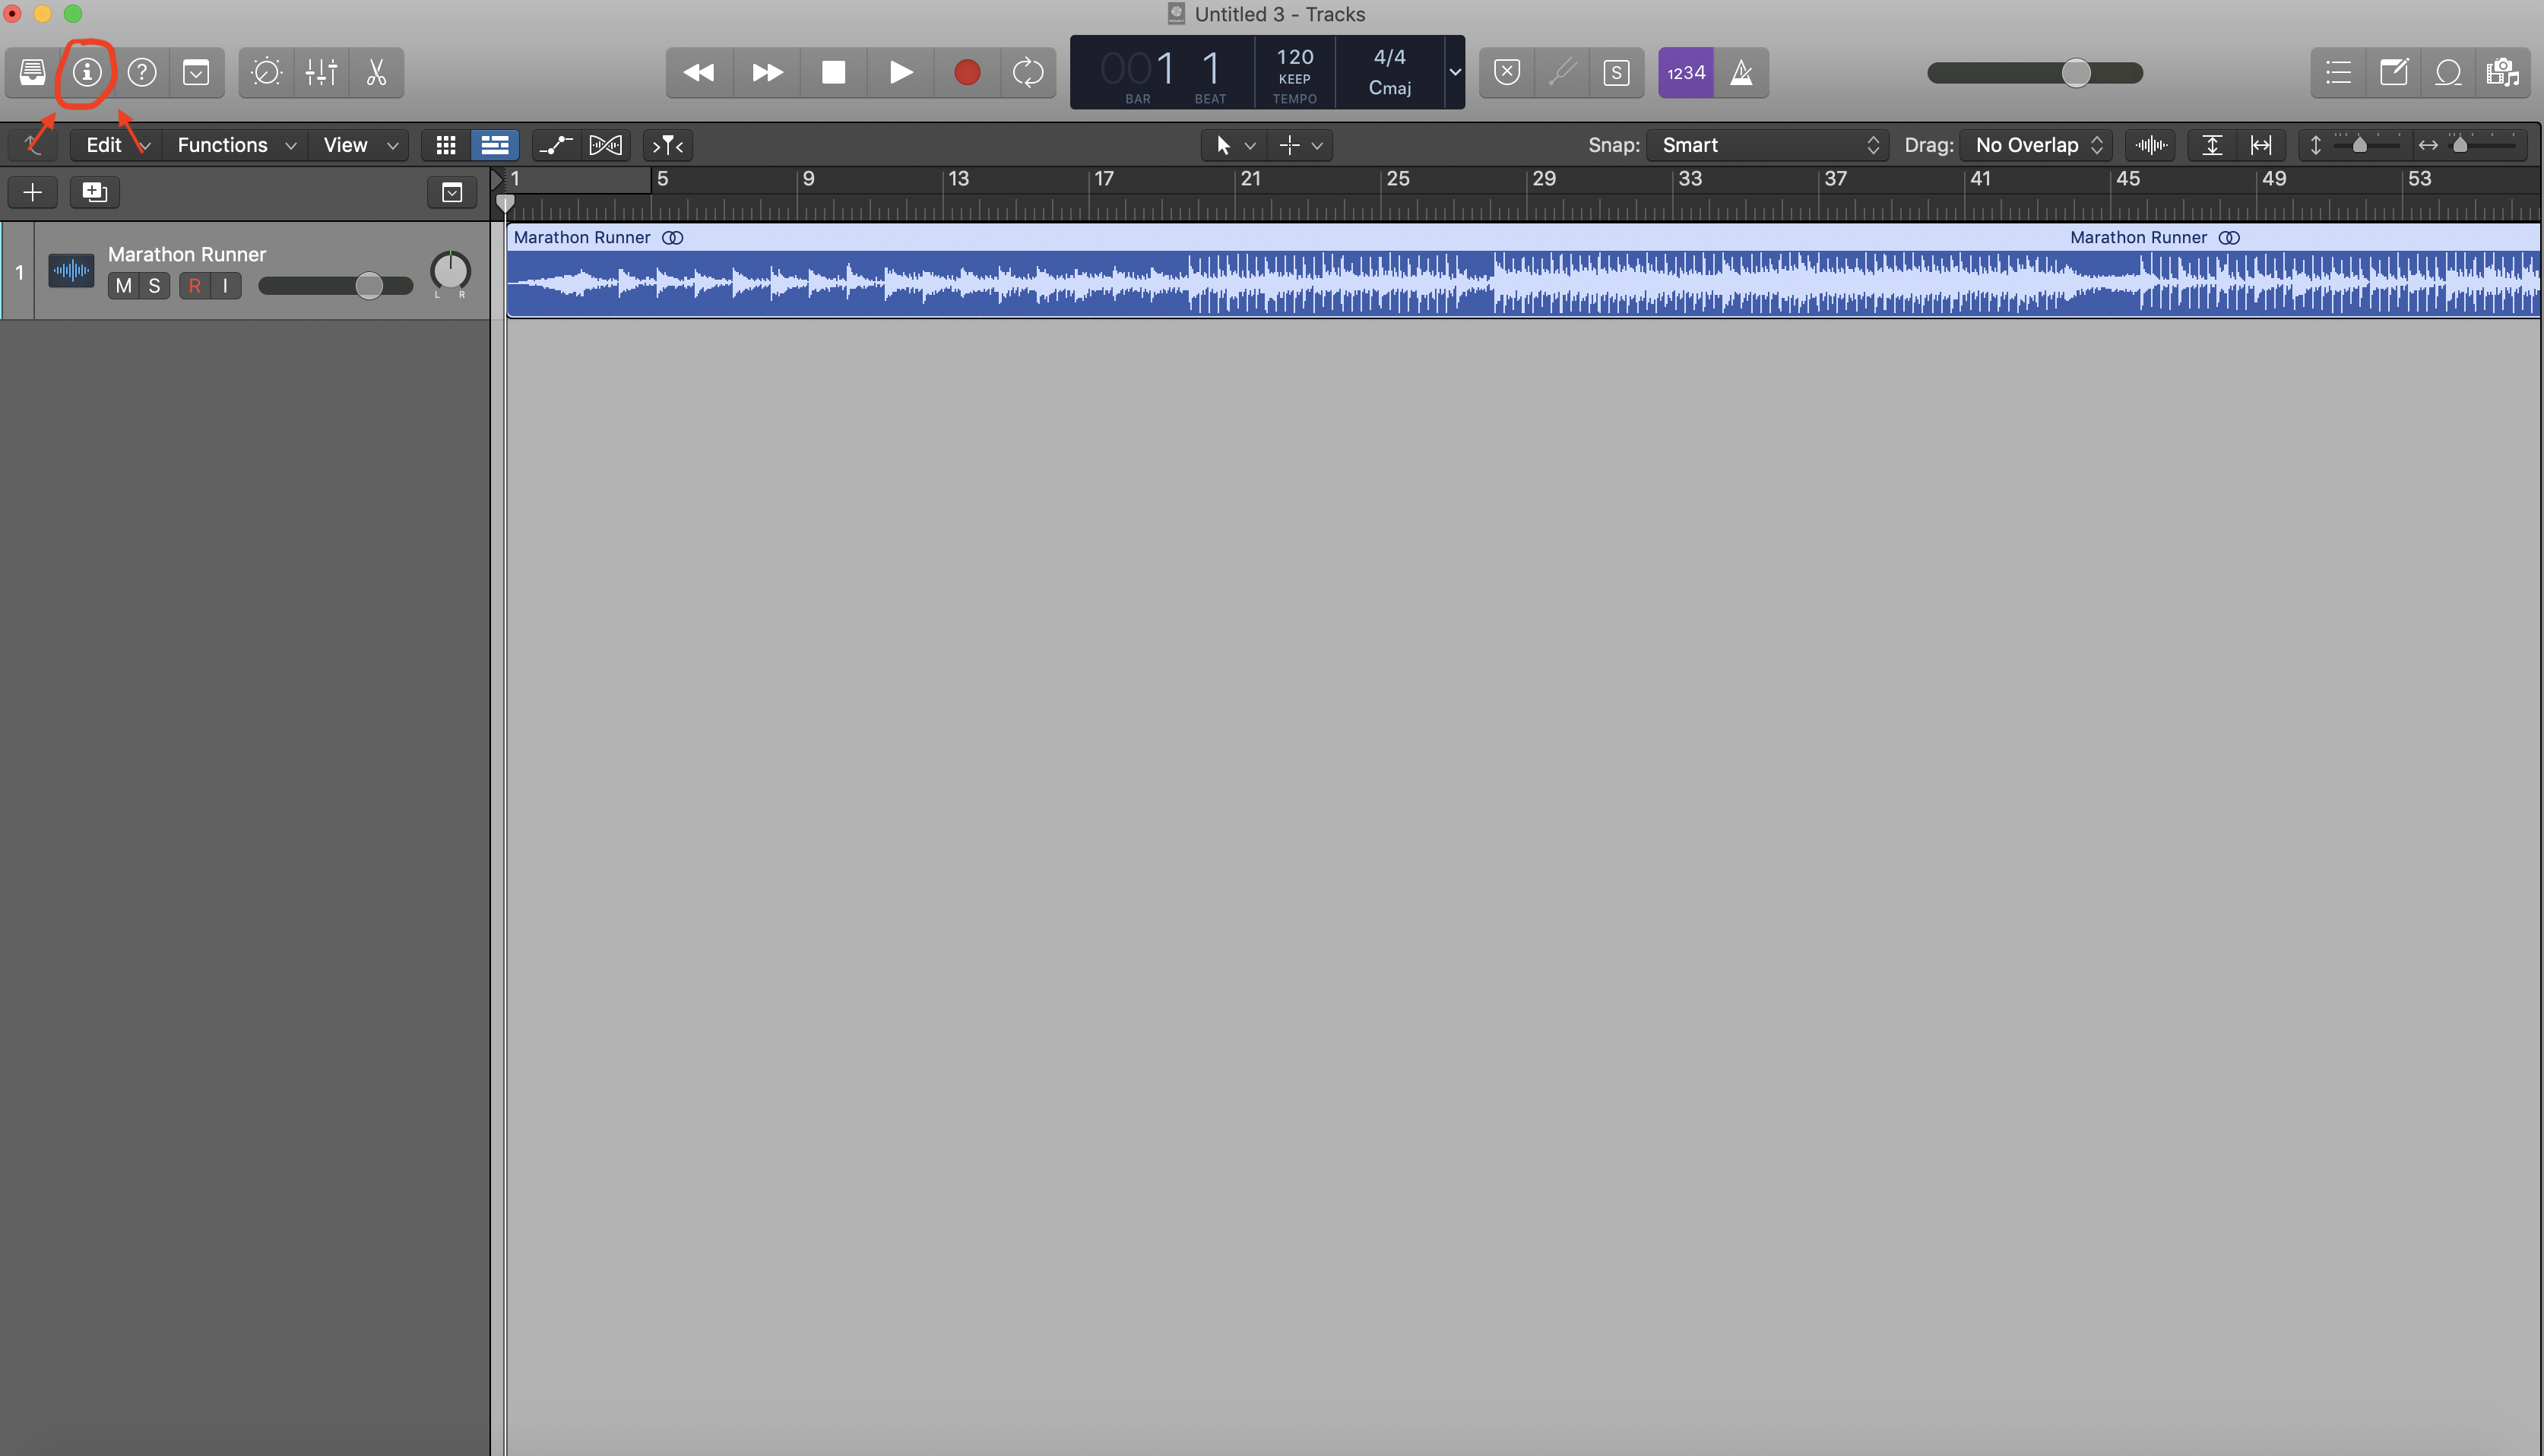Toggle the Cycle mode button
The height and width of the screenshot is (1456, 2544).
1027,72
